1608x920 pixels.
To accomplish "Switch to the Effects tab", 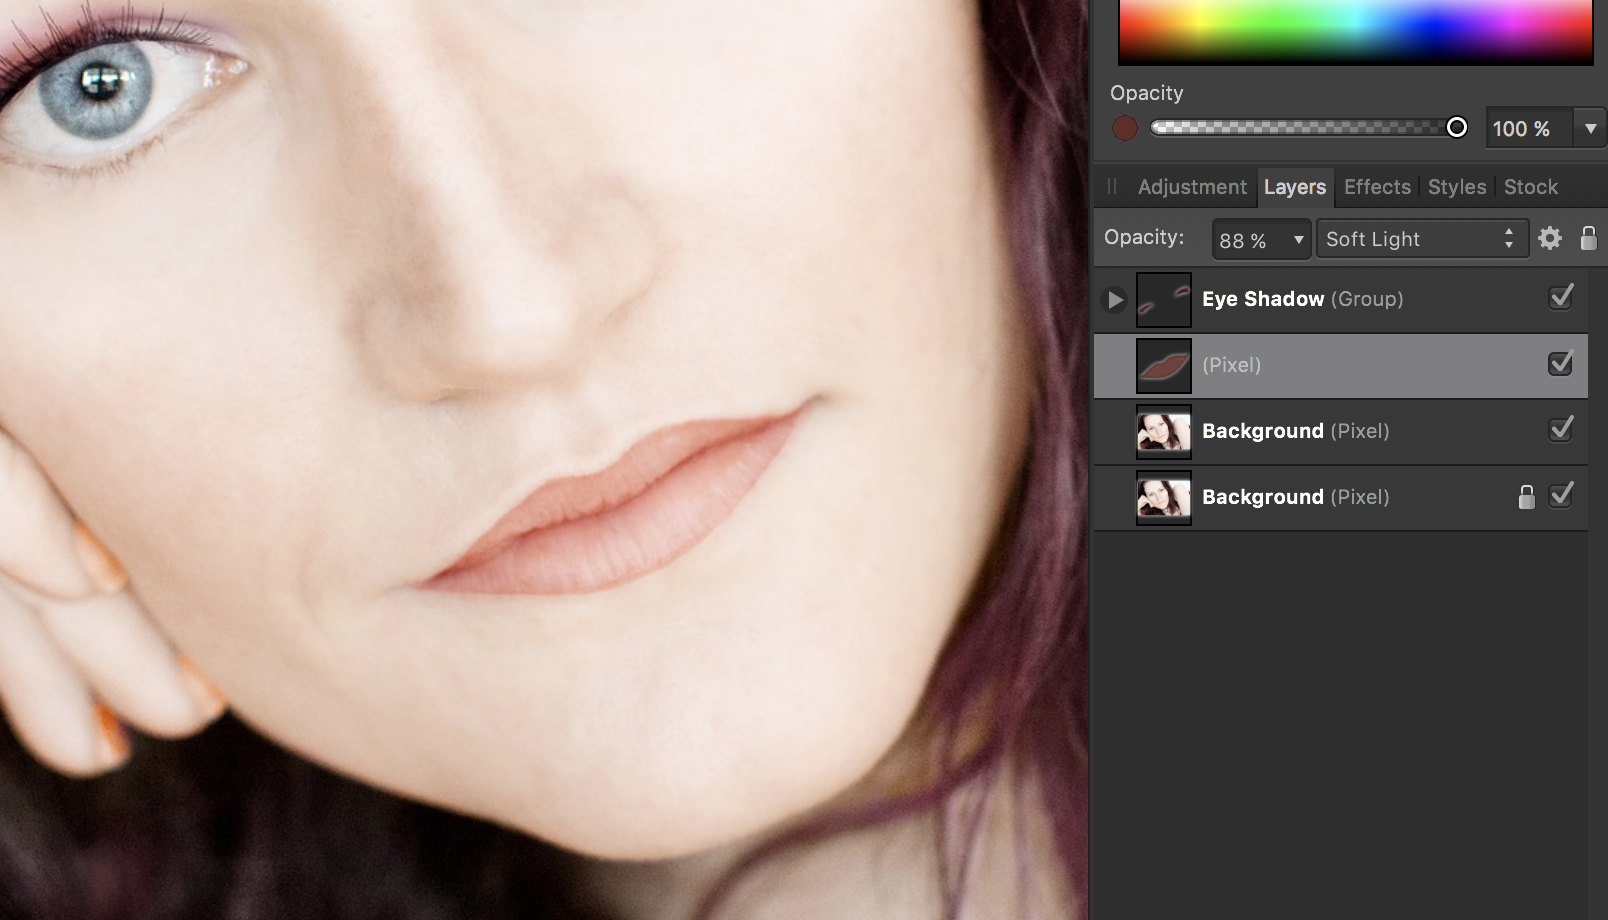I will (1377, 187).
